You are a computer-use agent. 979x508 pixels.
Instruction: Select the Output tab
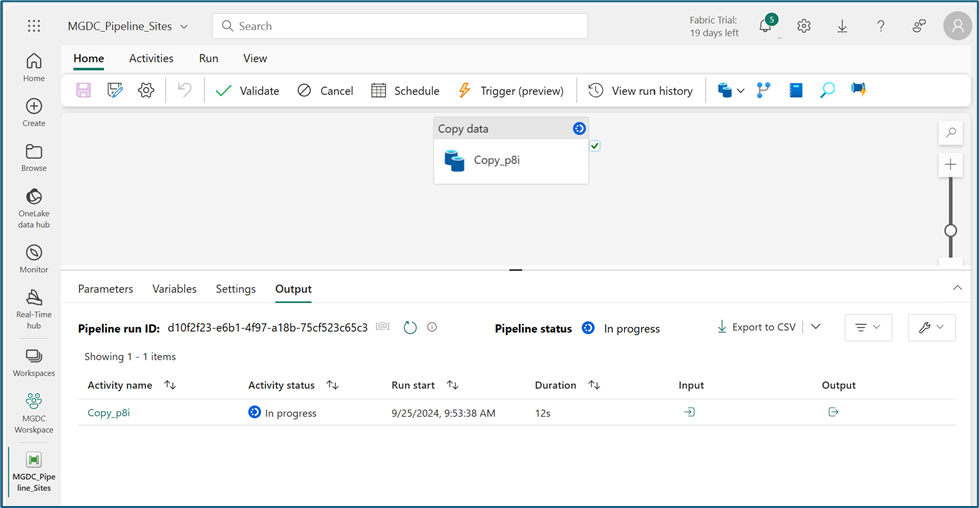293,289
